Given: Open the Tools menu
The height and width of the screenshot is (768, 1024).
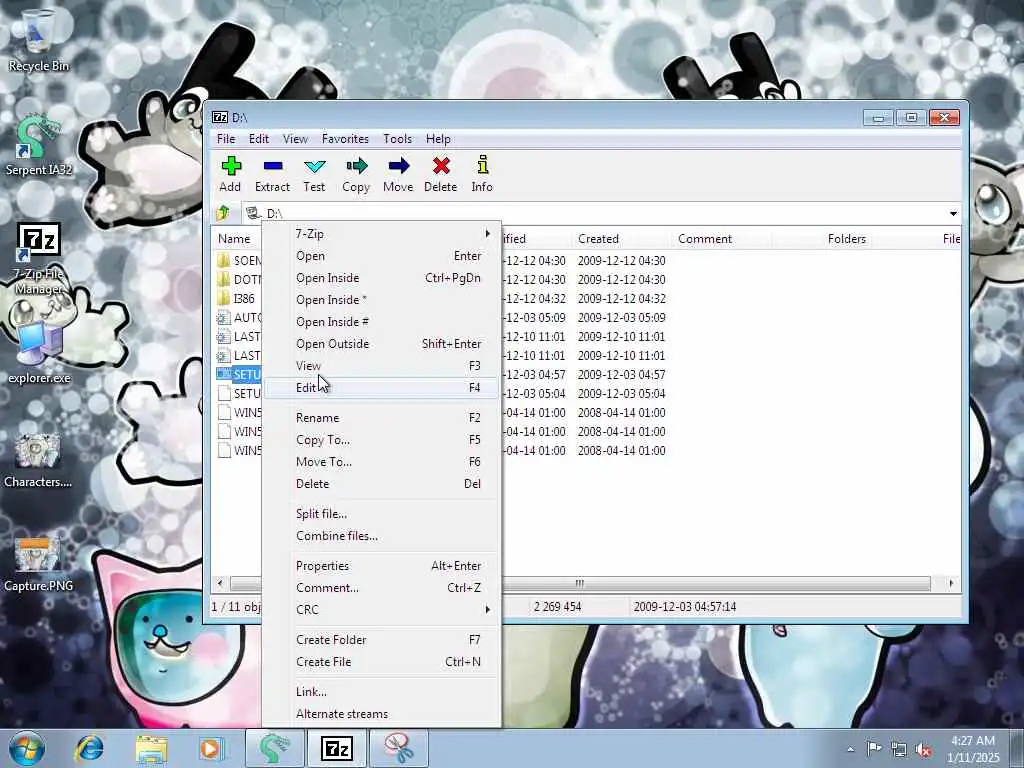Looking at the screenshot, I should pos(398,138).
